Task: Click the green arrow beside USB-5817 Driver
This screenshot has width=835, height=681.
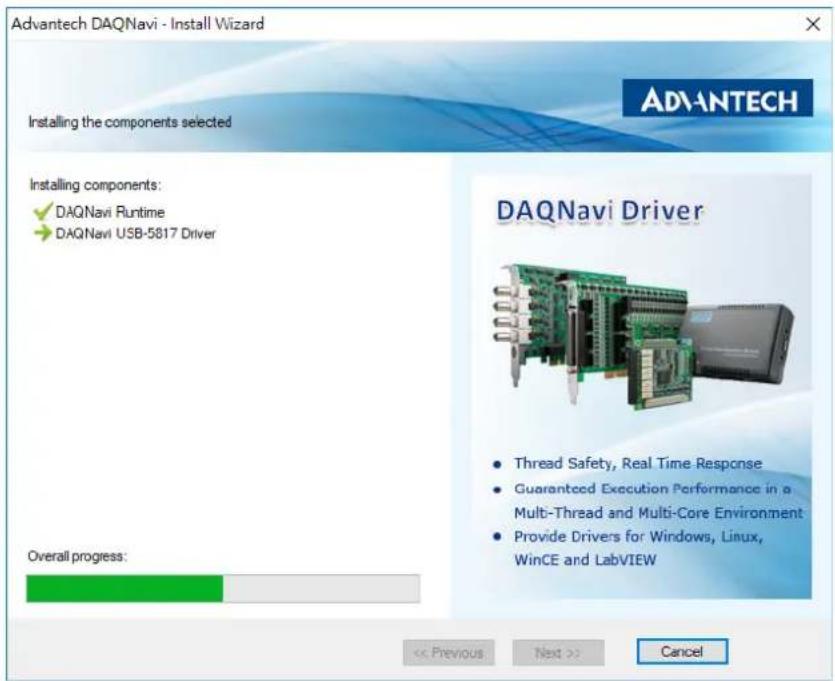Action: 43,233
